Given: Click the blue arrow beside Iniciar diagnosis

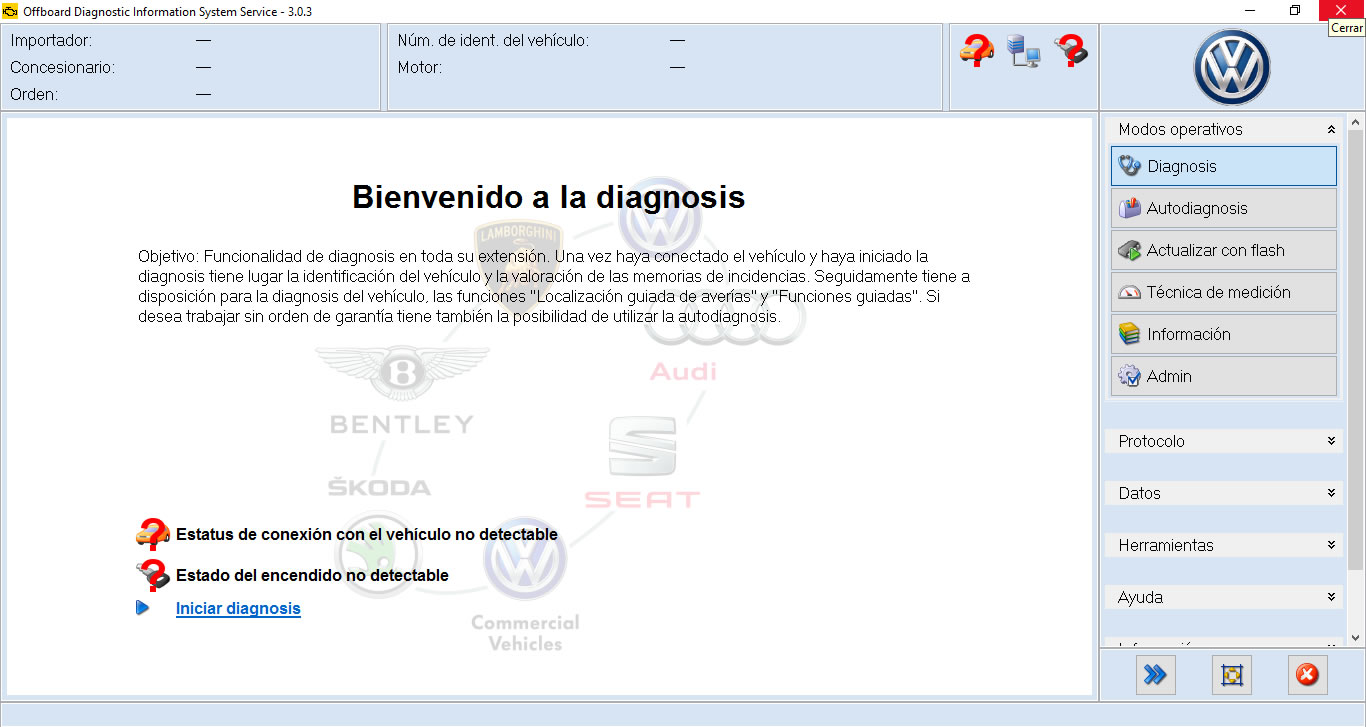Looking at the screenshot, I should point(142,607).
